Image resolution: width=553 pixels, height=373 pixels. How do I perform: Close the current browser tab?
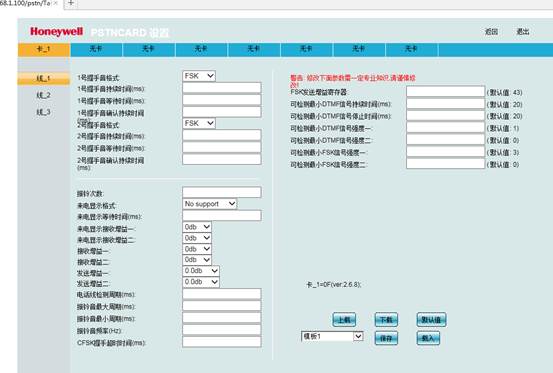pos(55,3)
